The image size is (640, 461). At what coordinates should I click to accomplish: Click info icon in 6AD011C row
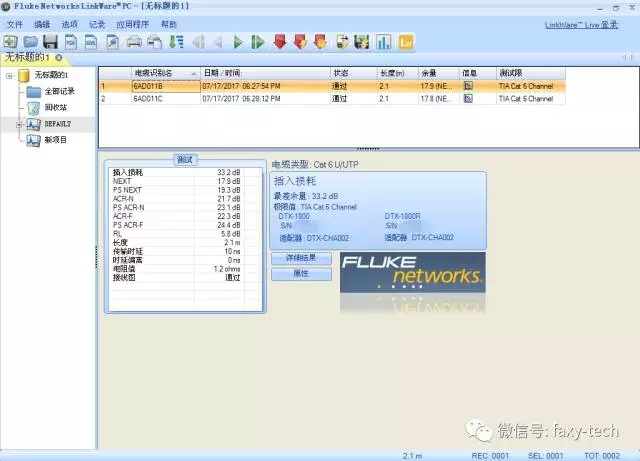pyautogui.click(x=468, y=98)
